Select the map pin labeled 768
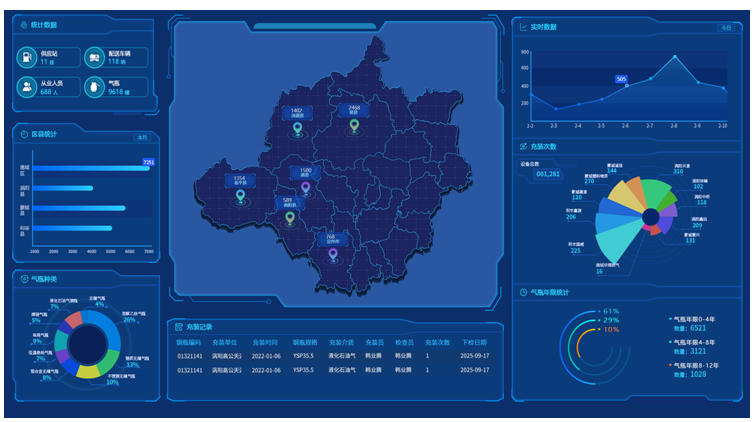 coord(333,254)
